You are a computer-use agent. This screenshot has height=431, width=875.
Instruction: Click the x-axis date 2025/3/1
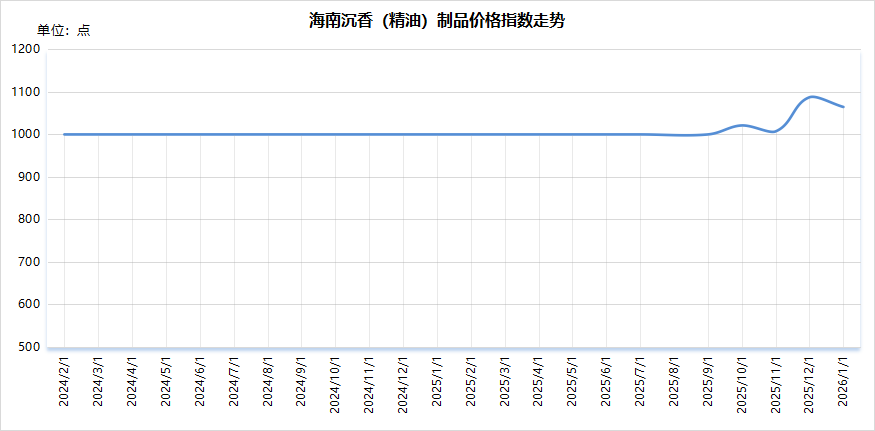[505, 381]
